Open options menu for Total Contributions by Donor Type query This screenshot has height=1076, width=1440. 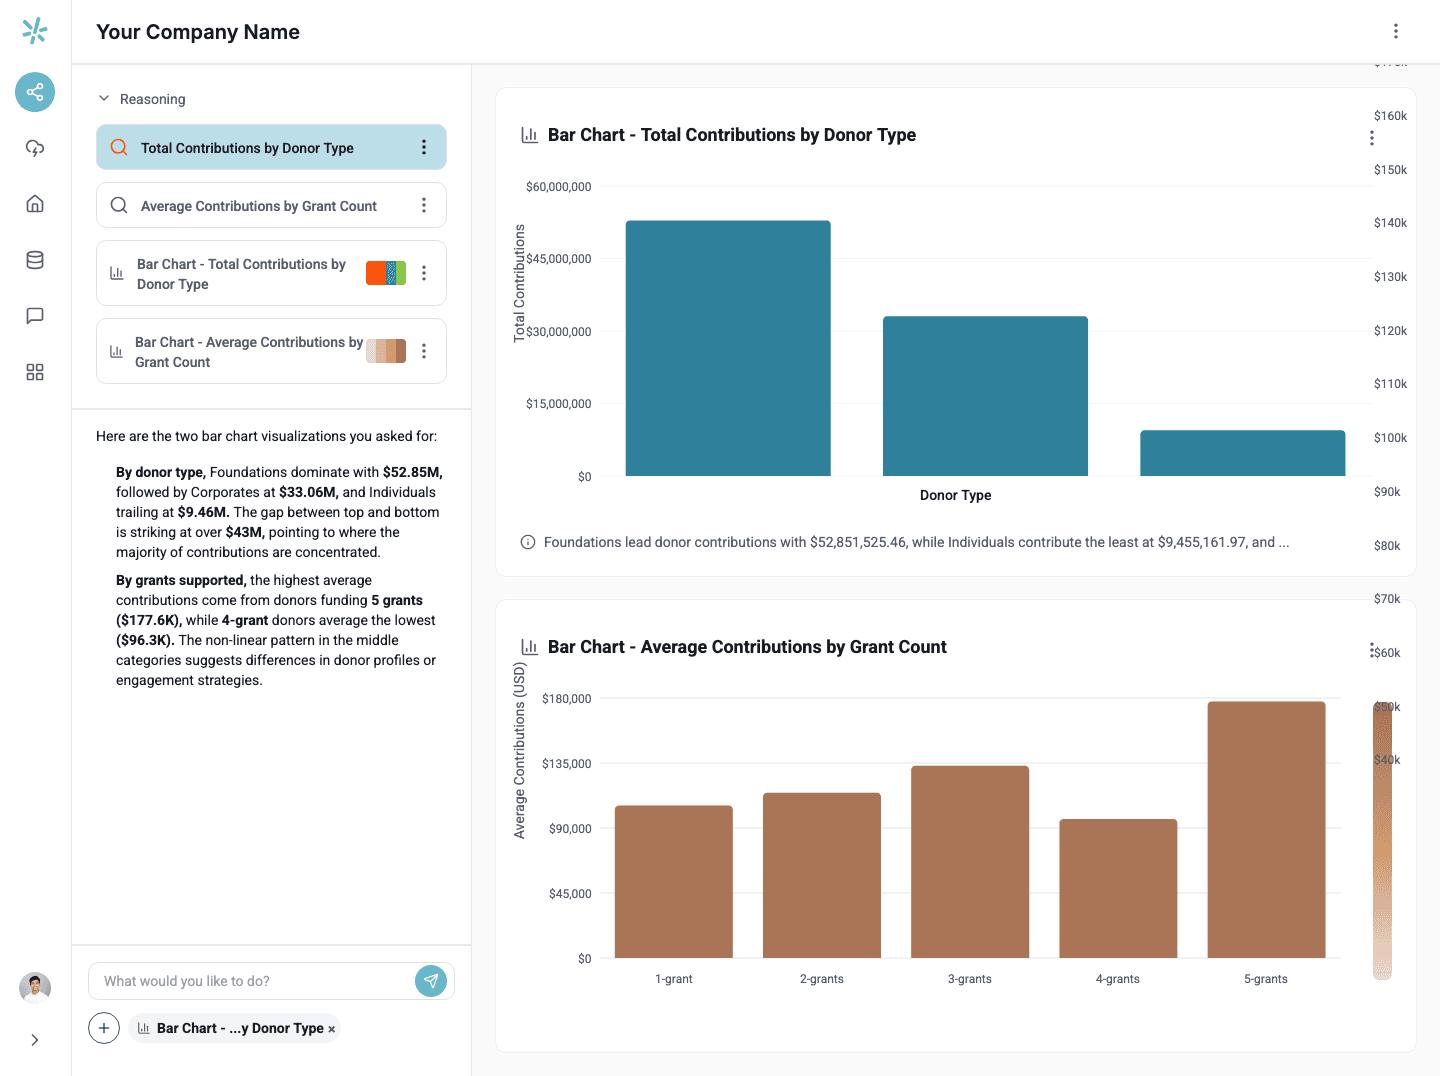[x=424, y=148]
